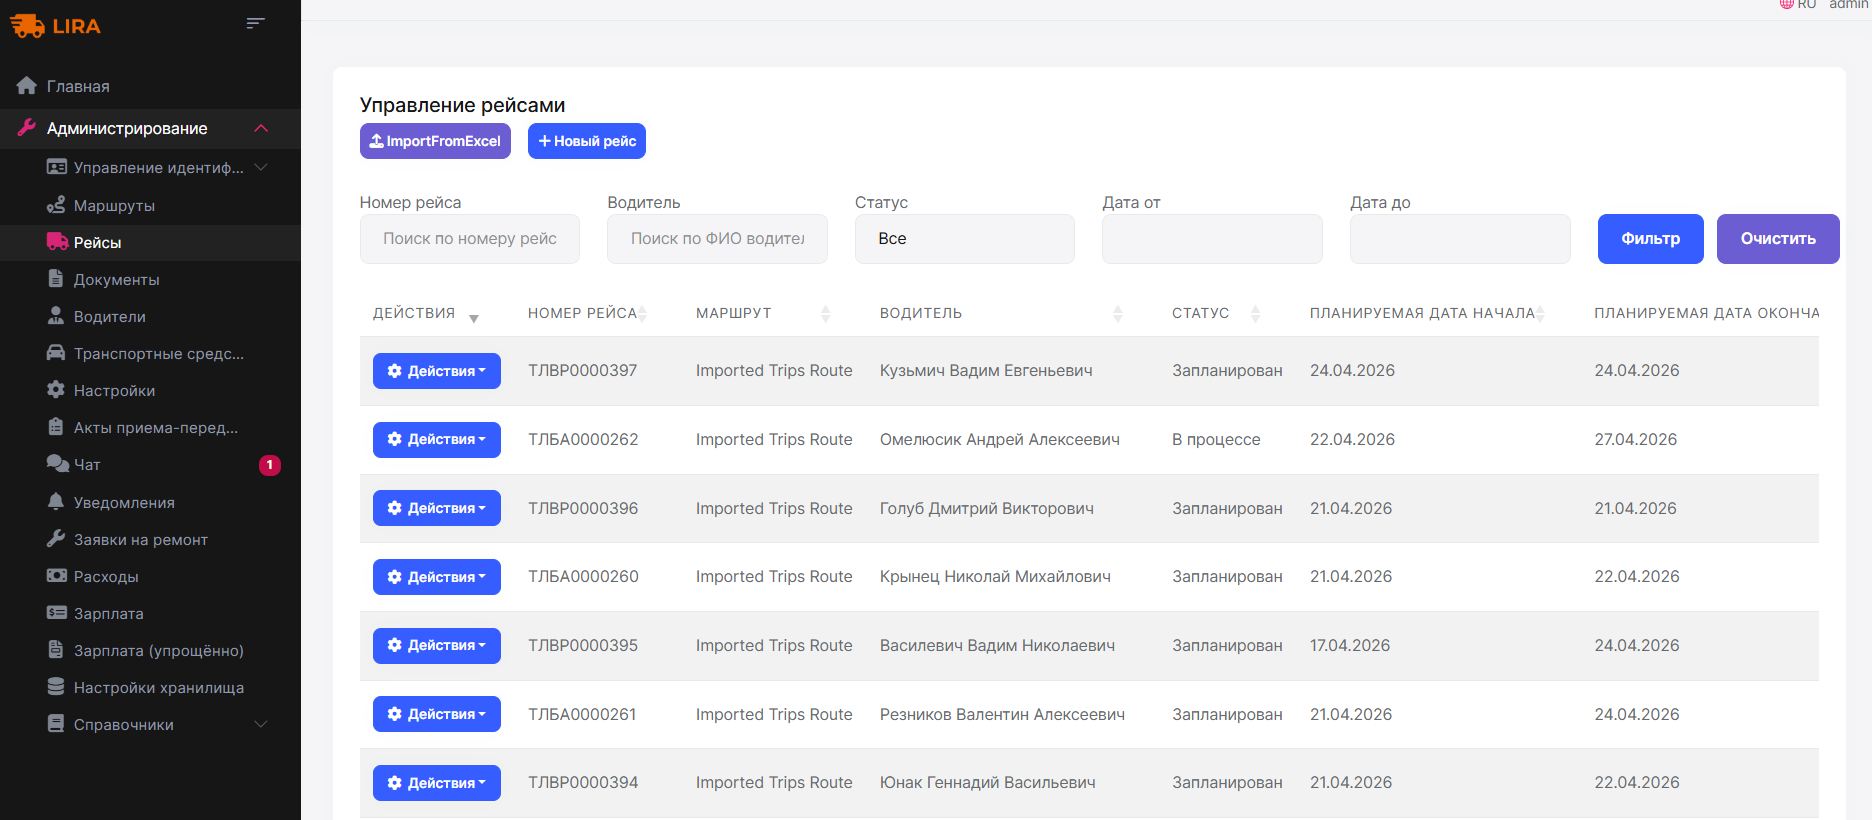The image size is (1872, 820).
Task: Sort table by Водитель column arrows
Action: pyautogui.click(x=1118, y=314)
